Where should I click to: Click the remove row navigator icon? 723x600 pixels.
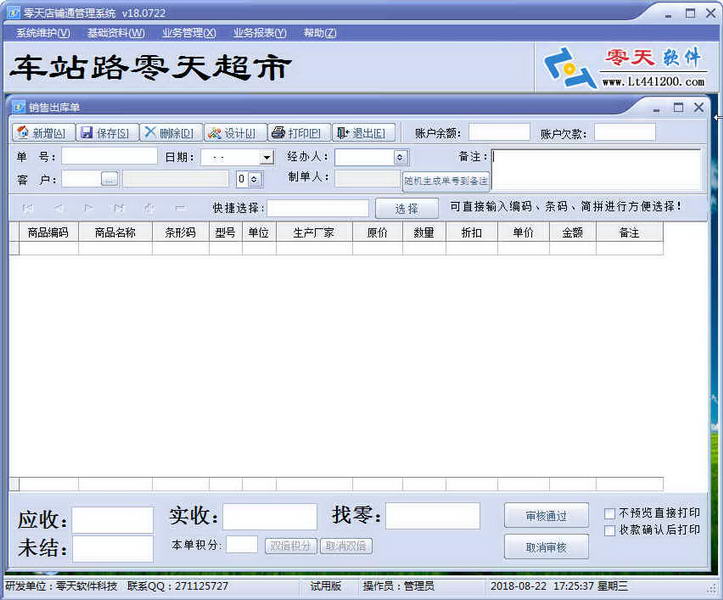(x=180, y=208)
